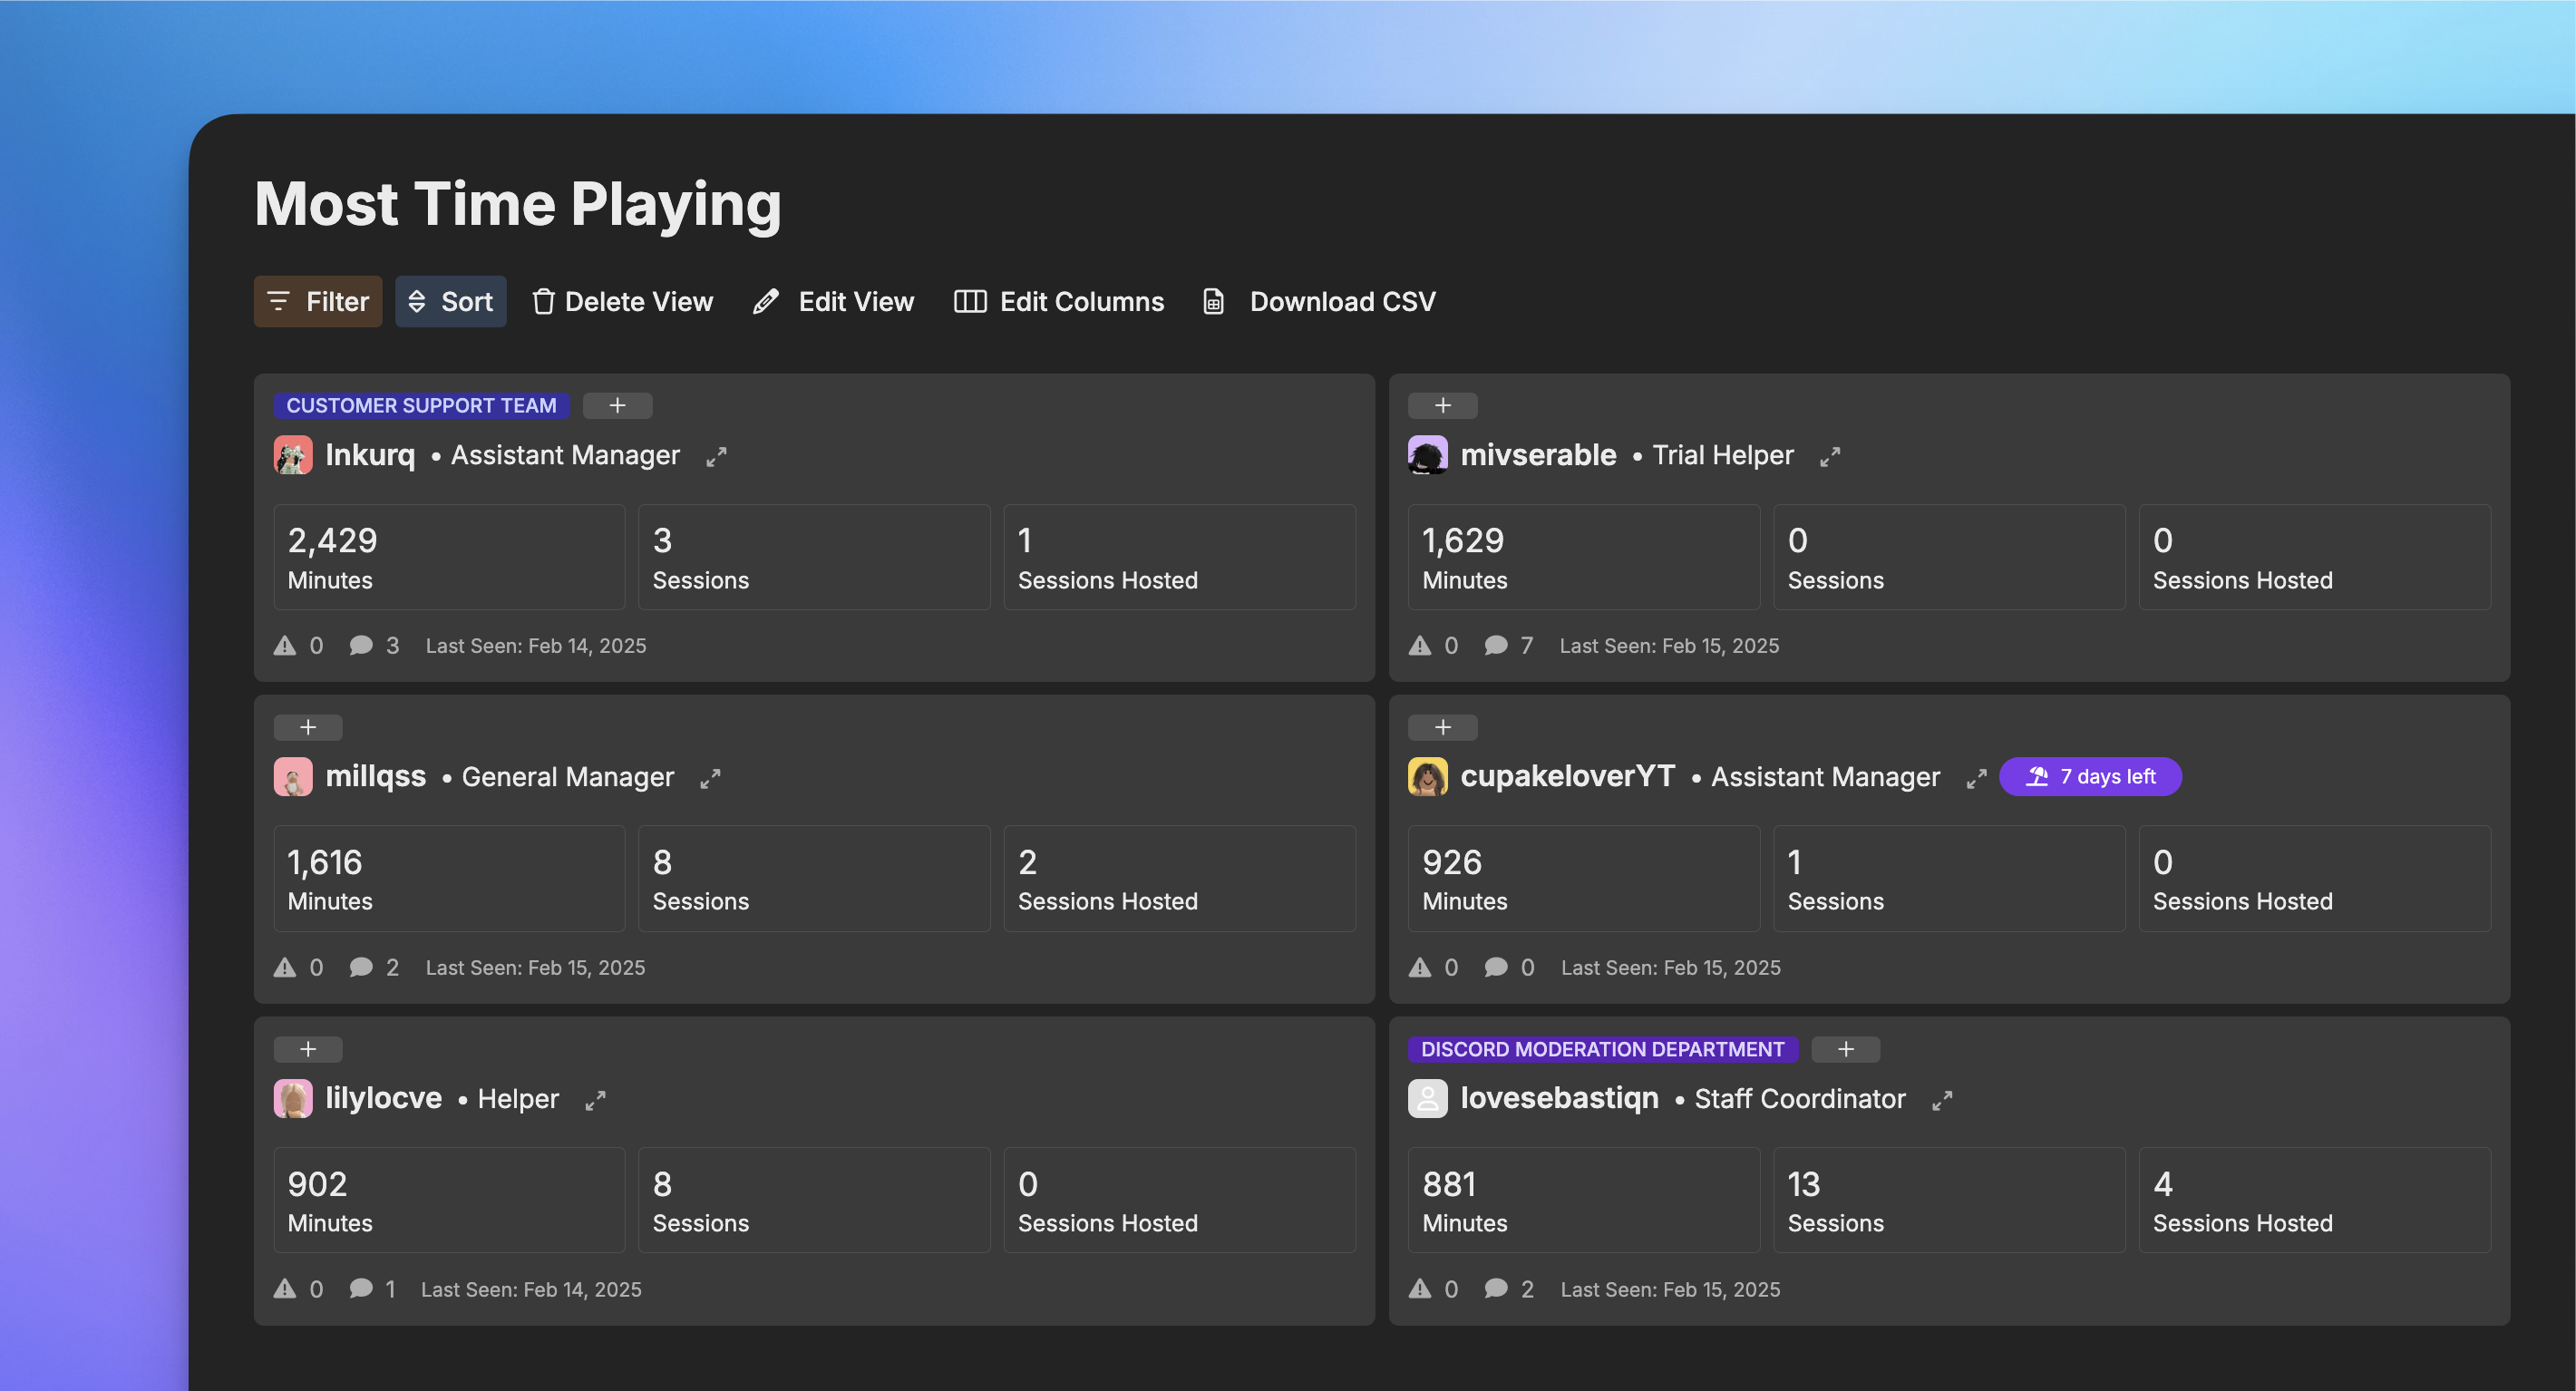Open lovesebastiqn's username link
This screenshot has height=1391, width=2576.
click(1559, 1098)
